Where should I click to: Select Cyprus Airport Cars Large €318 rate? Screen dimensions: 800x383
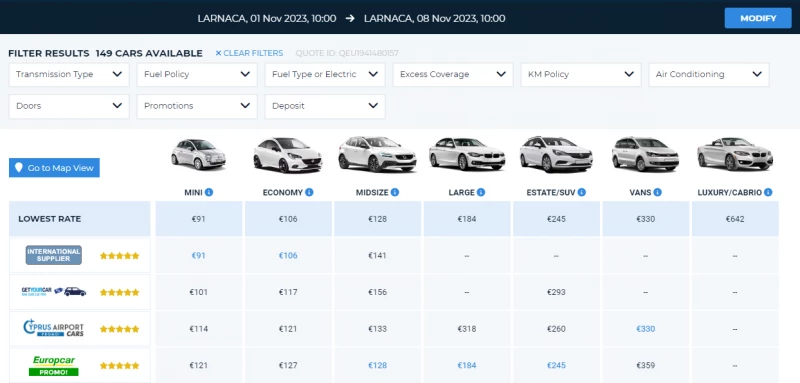(x=467, y=329)
